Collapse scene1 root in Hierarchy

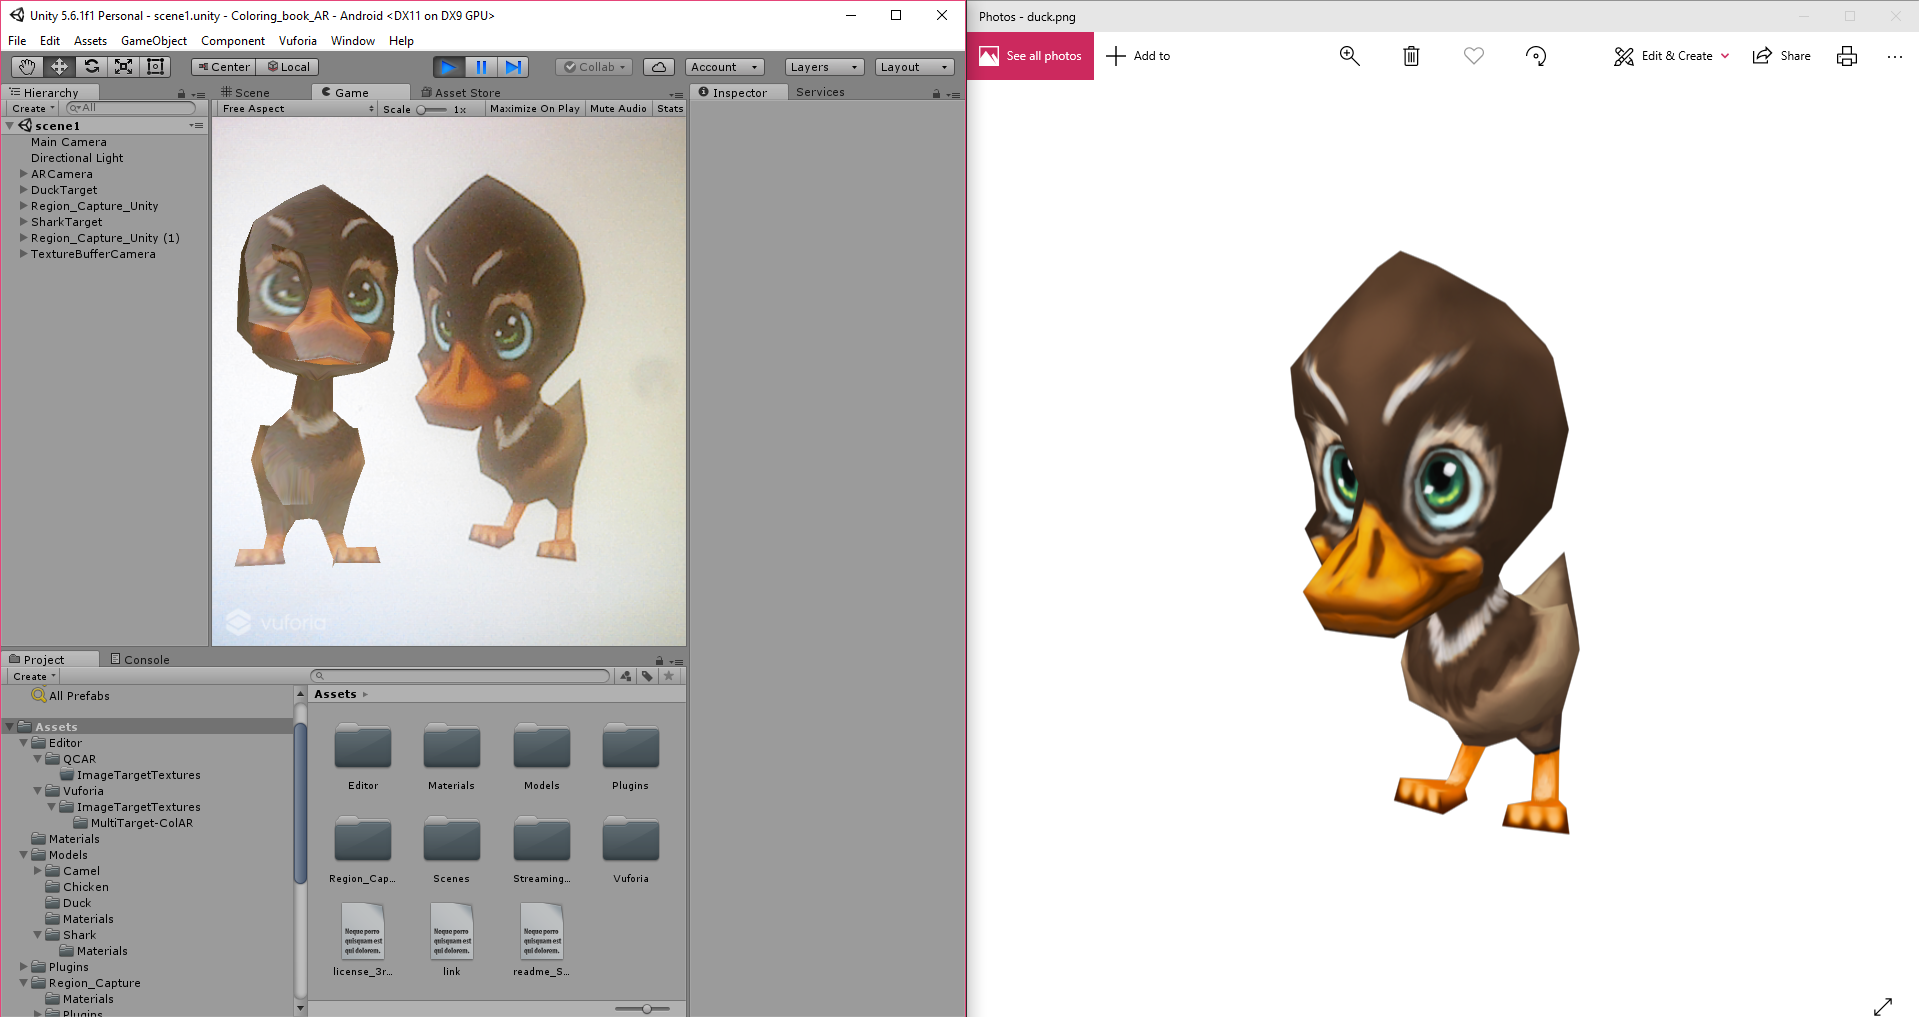tap(10, 126)
